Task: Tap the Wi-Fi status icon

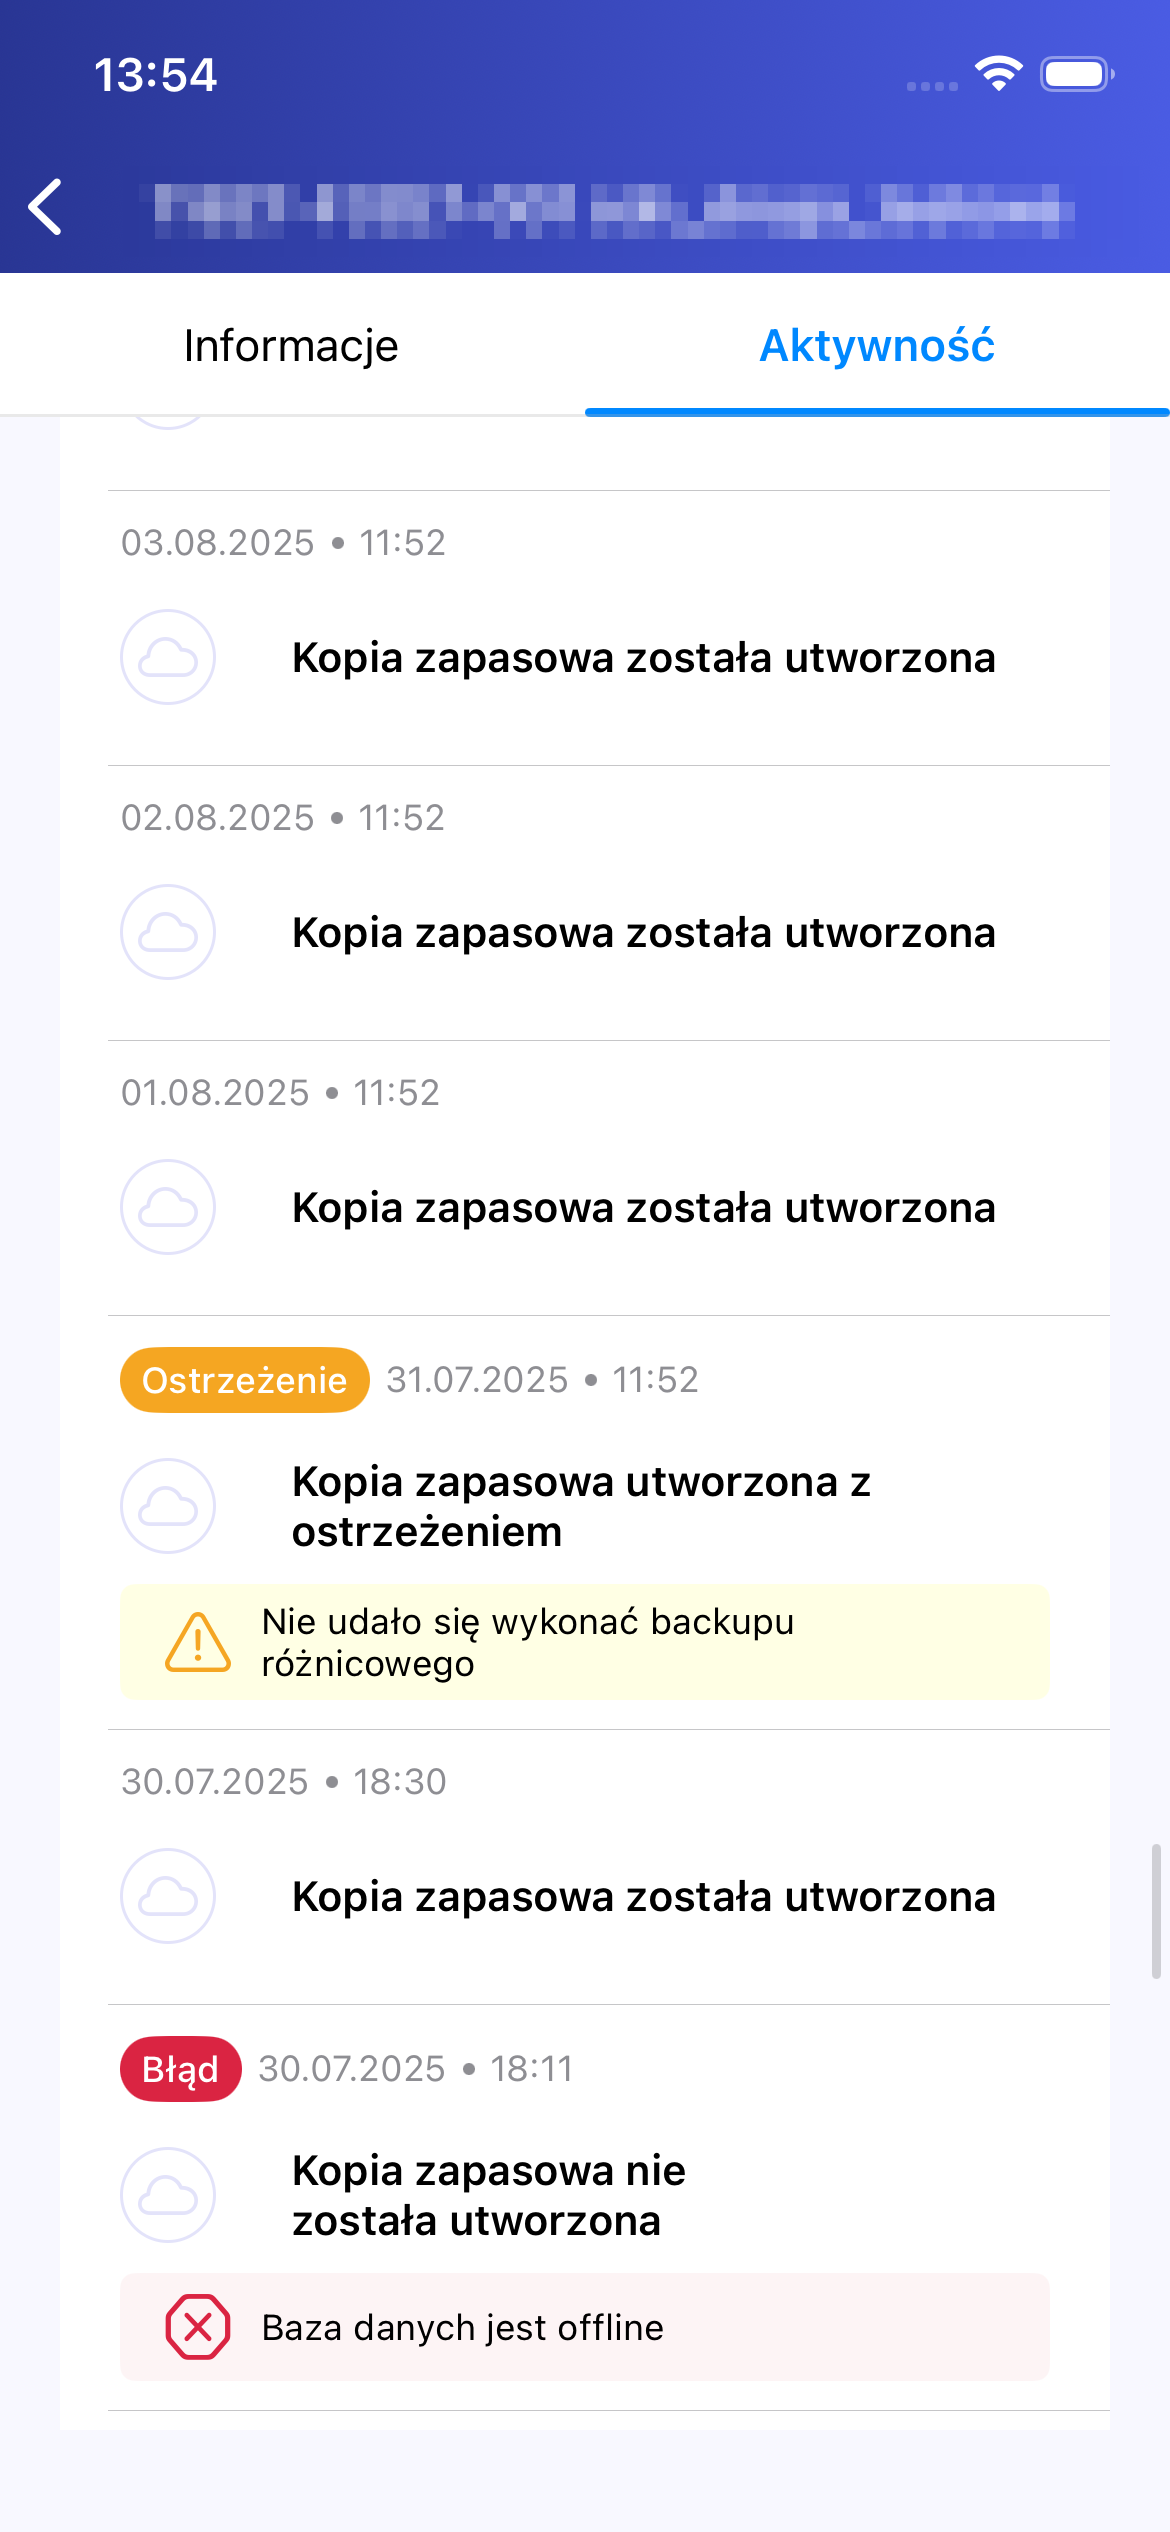Action: click(998, 74)
